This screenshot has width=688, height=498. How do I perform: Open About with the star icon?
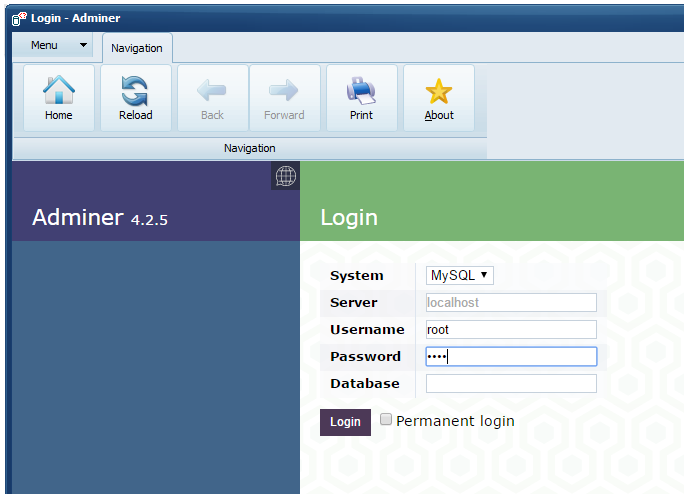(439, 98)
